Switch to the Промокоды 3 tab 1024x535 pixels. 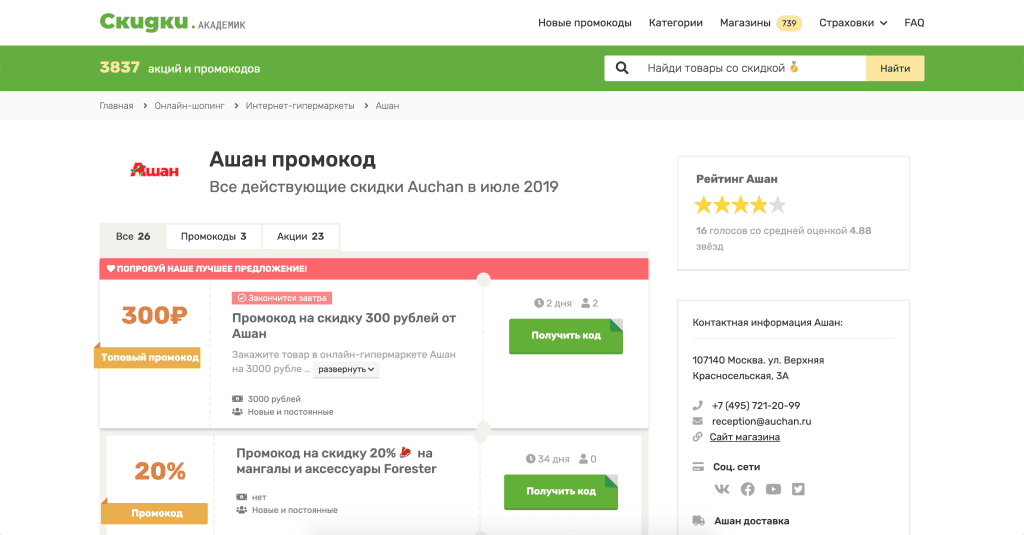pos(213,237)
